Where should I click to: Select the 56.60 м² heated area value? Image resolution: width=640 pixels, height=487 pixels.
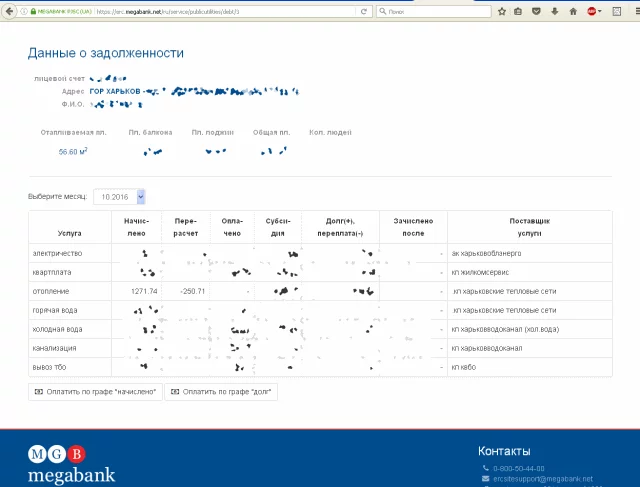point(73,151)
